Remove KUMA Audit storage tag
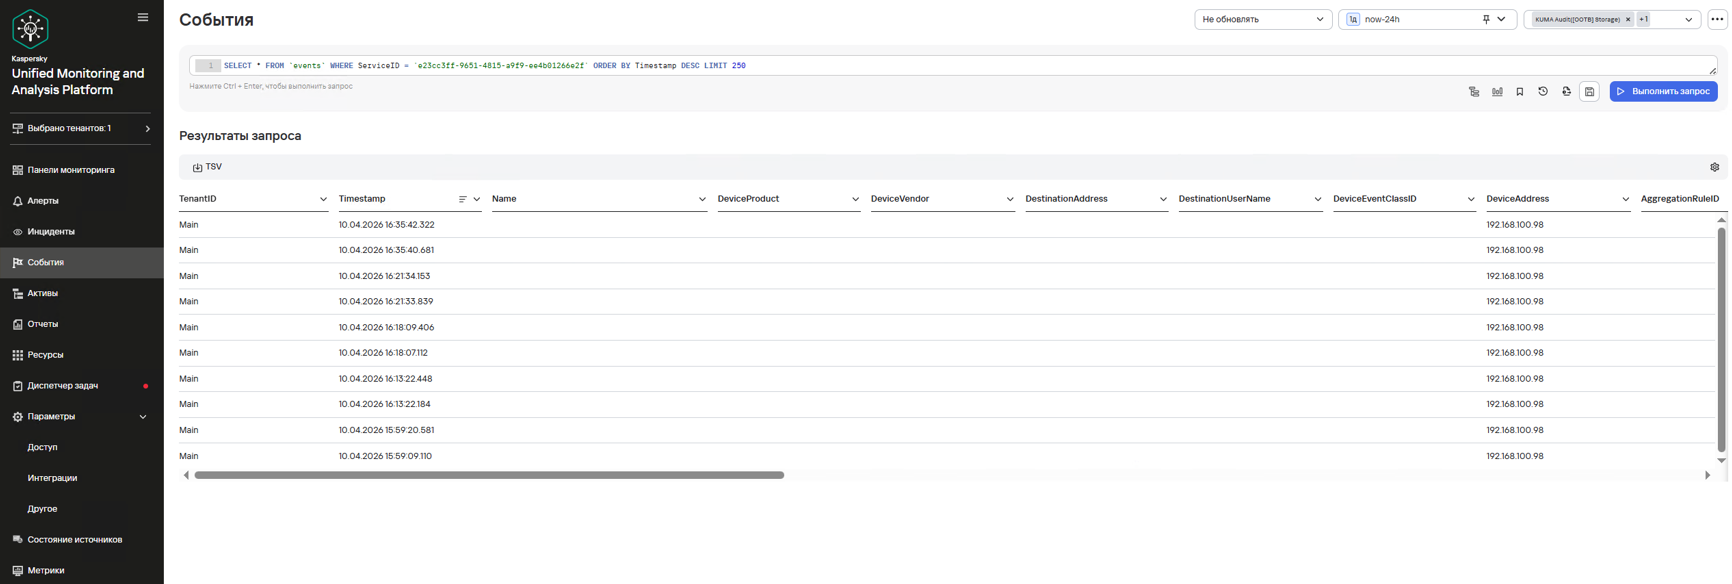This screenshot has height=584, width=1732. (1628, 19)
